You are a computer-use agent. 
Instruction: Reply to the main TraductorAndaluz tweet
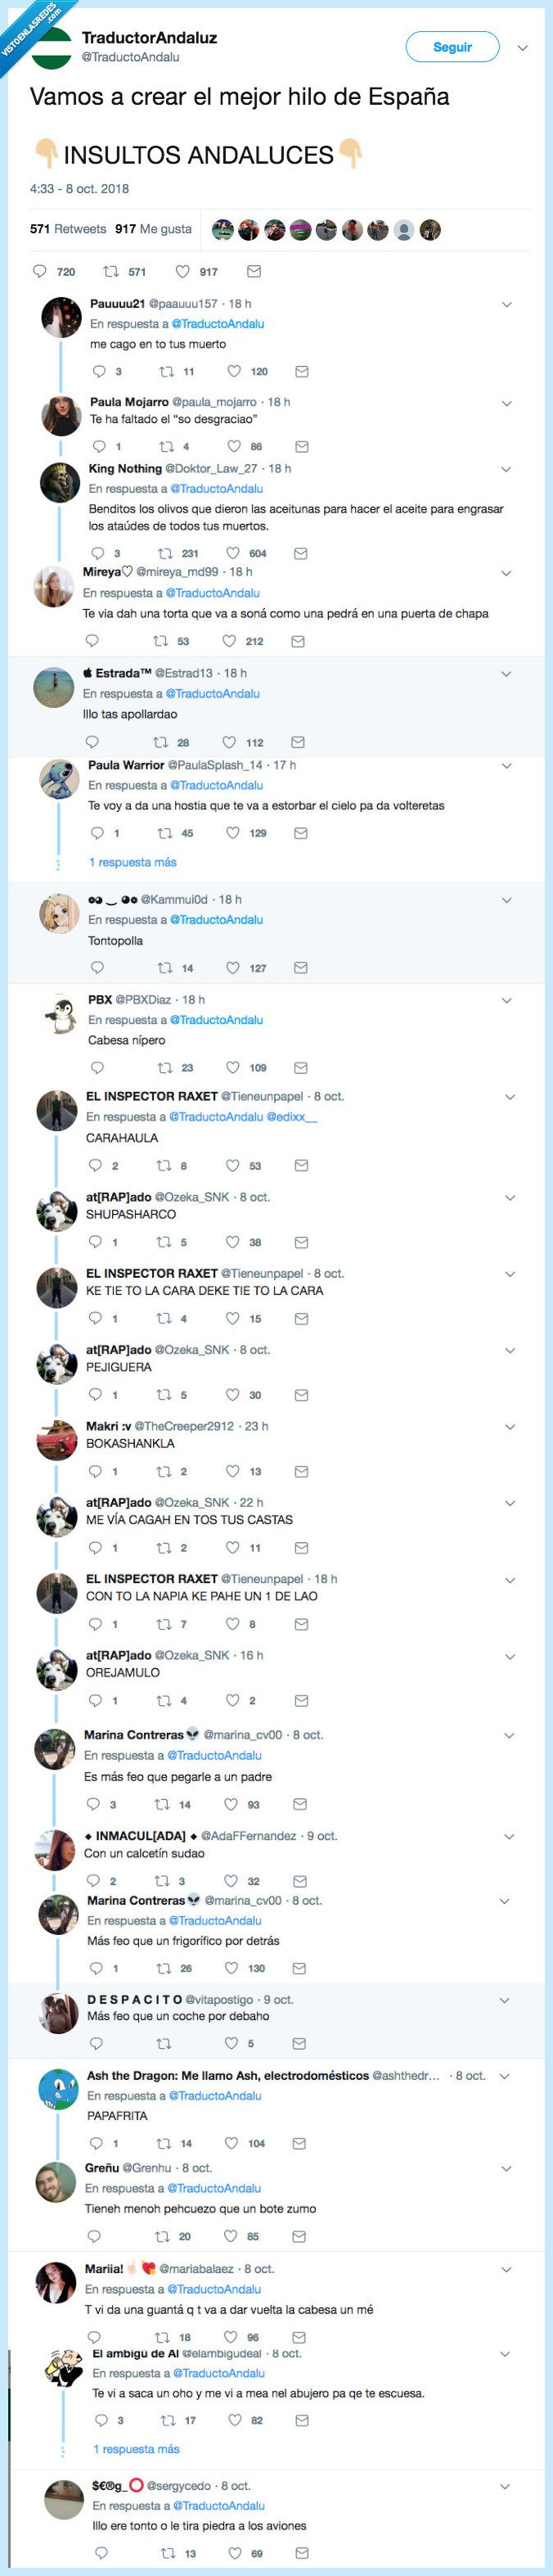41,271
